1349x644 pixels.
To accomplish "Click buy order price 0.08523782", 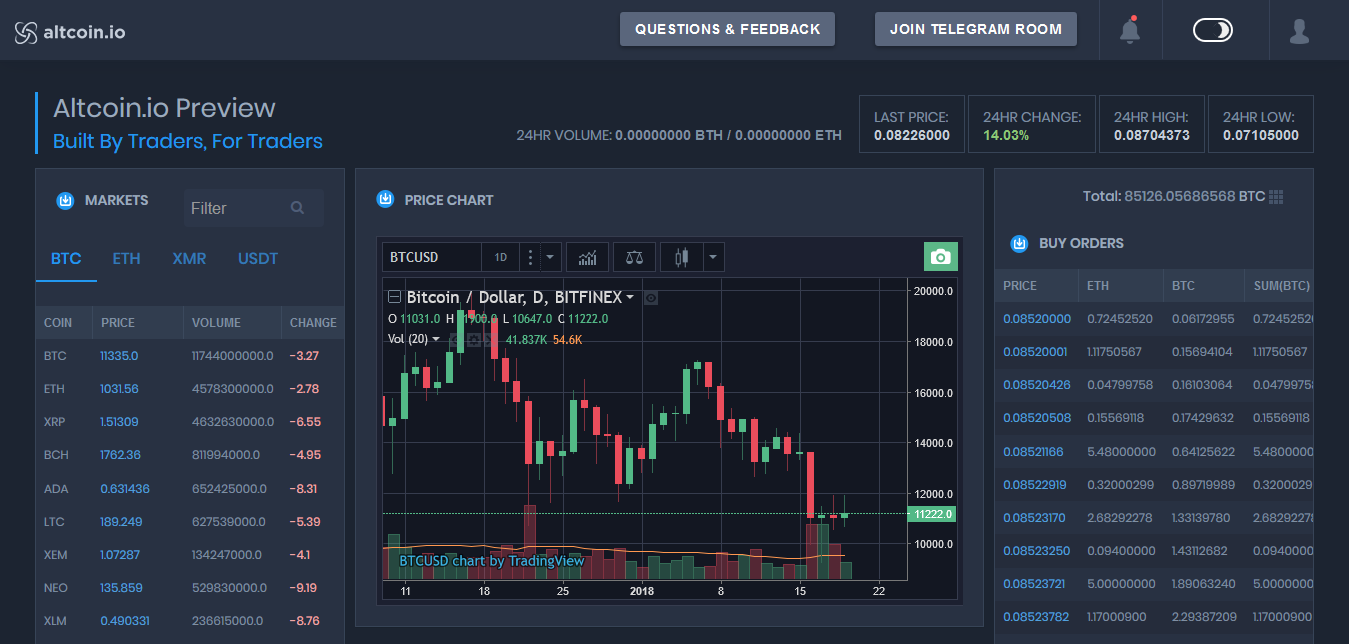I will [x=1037, y=617].
